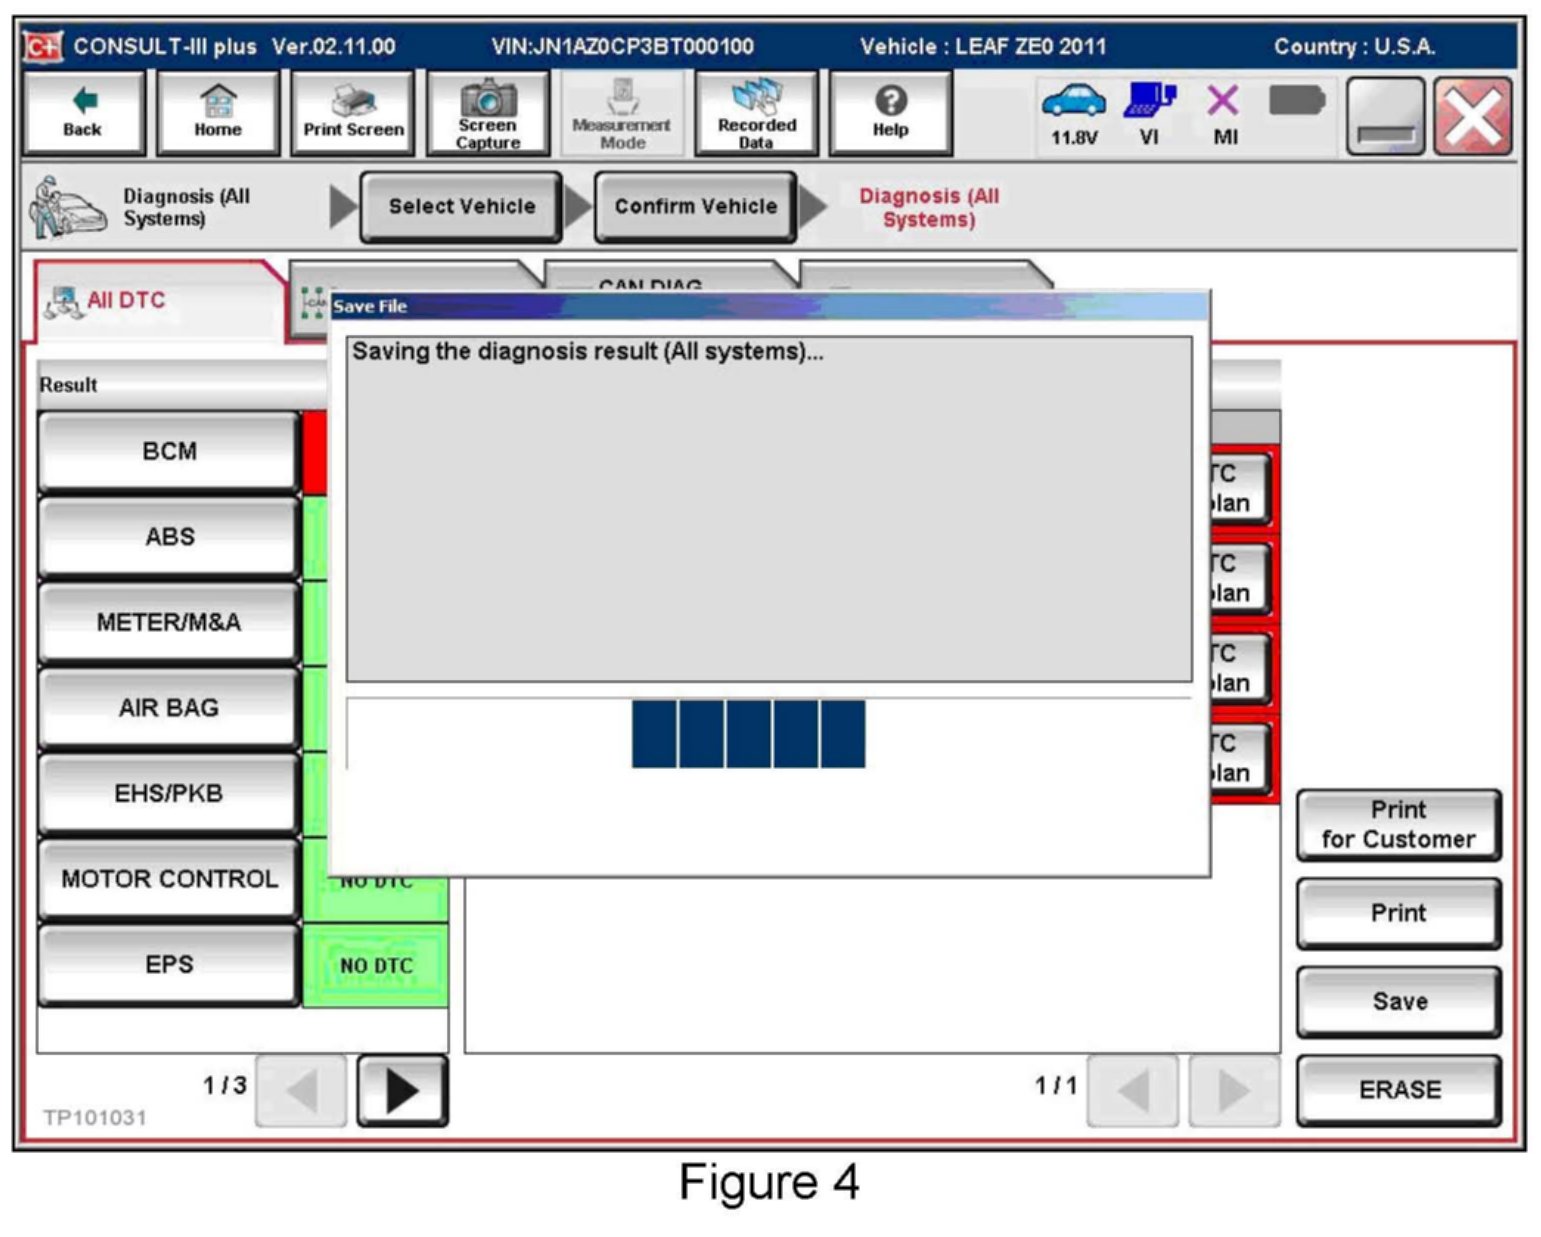The height and width of the screenshot is (1237, 1541).
Task: Take a Screen Capture with camera icon
Action: click(488, 112)
